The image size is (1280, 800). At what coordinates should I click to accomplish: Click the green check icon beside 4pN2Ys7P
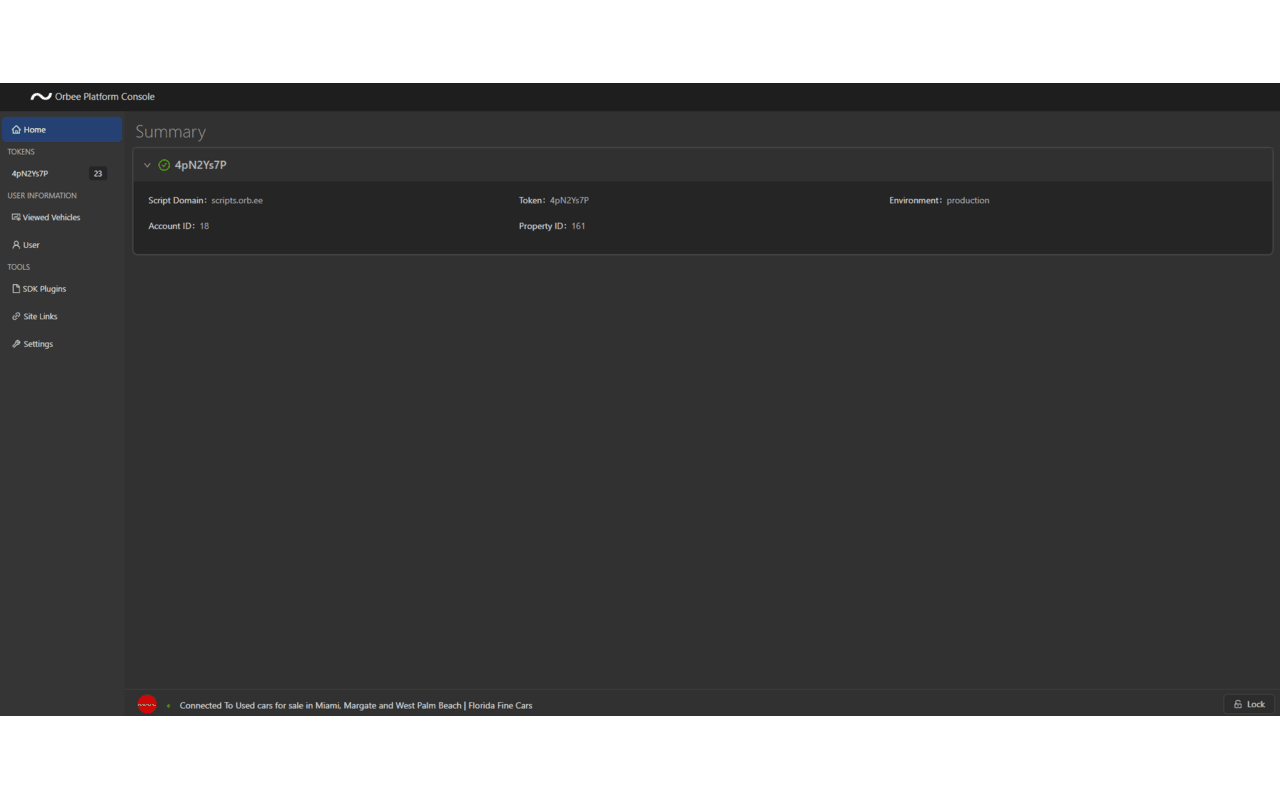click(163, 164)
